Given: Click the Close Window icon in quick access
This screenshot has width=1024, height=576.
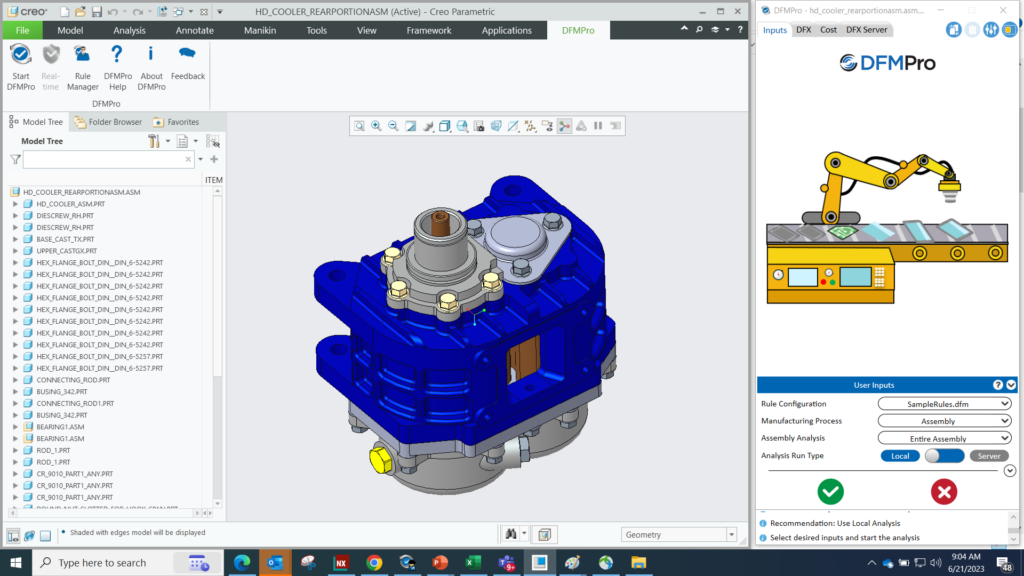Looking at the screenshot, I should 203,12.
